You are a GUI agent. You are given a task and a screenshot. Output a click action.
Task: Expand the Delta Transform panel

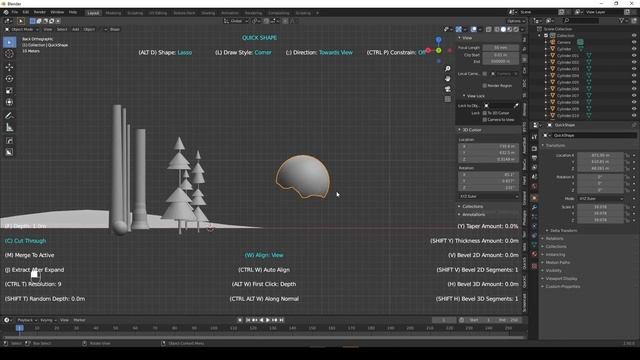561,231
